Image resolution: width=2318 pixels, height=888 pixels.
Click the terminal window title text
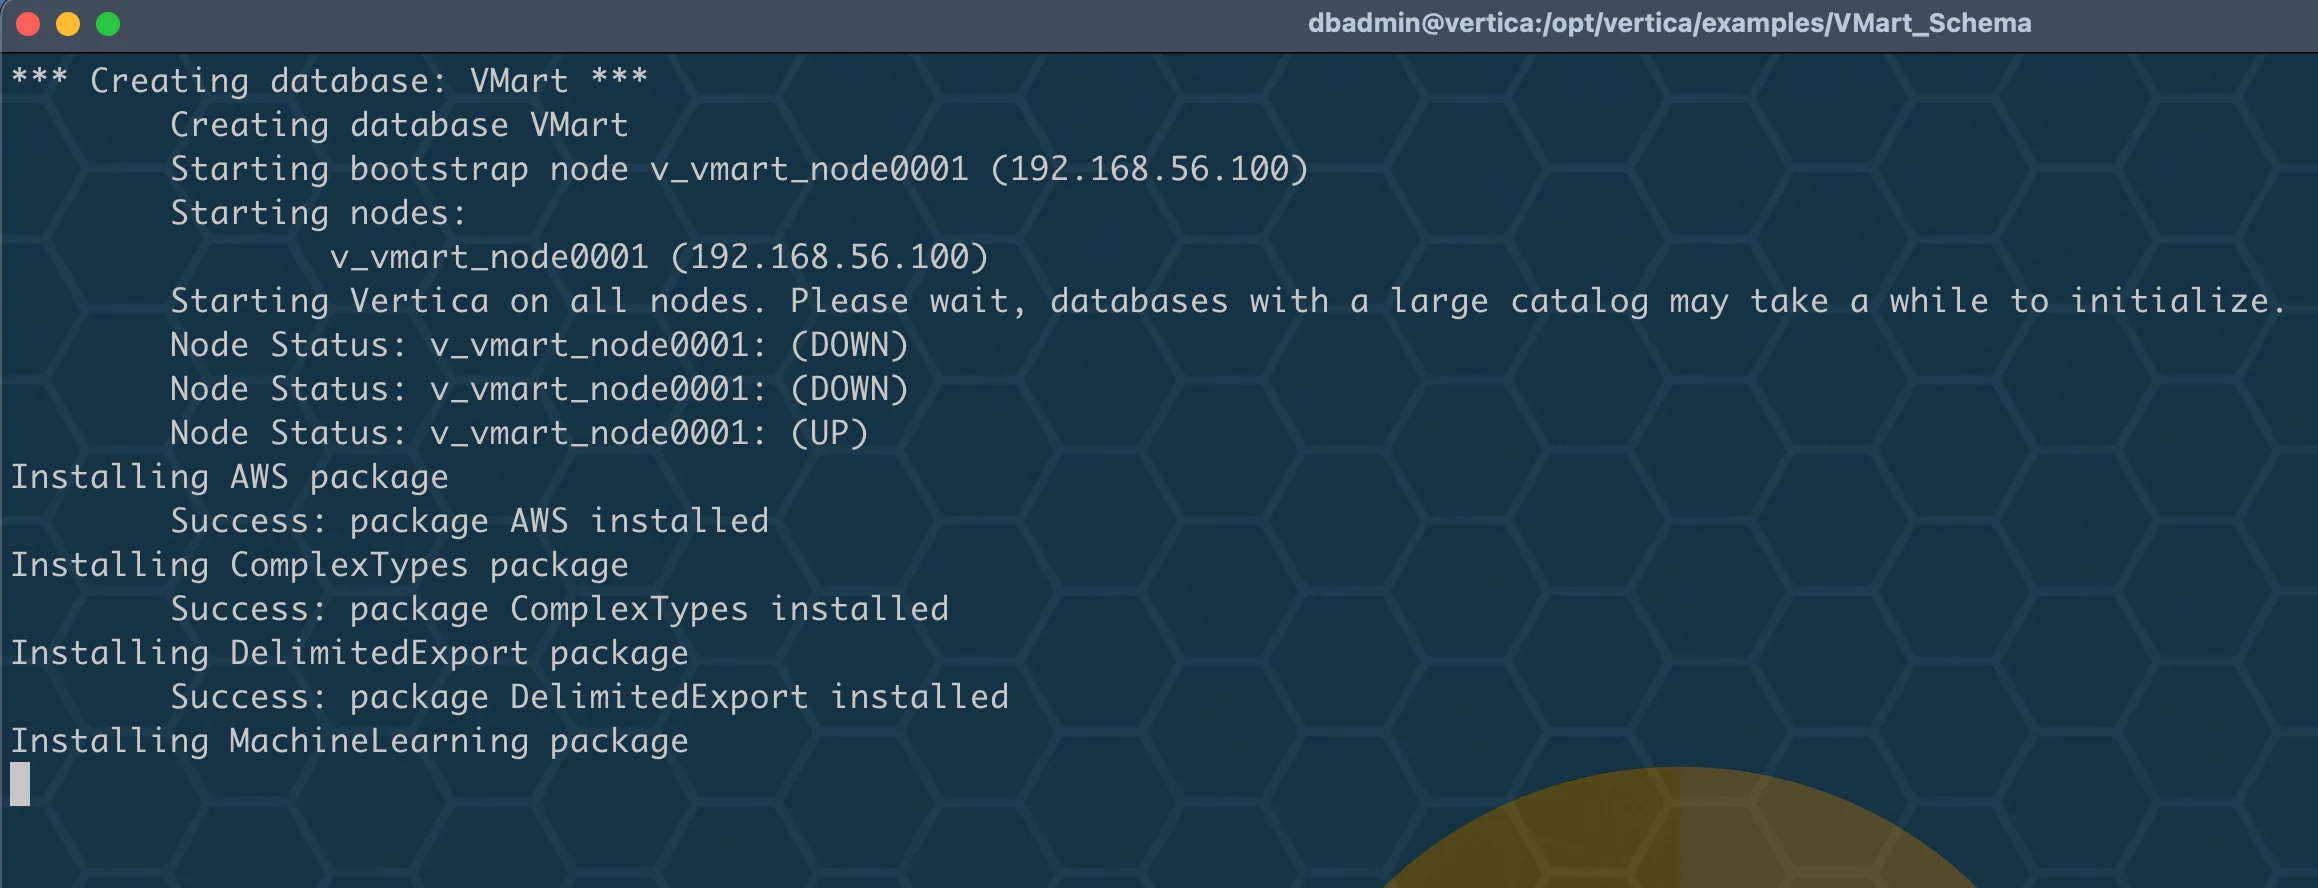[x=1669, y=23]
